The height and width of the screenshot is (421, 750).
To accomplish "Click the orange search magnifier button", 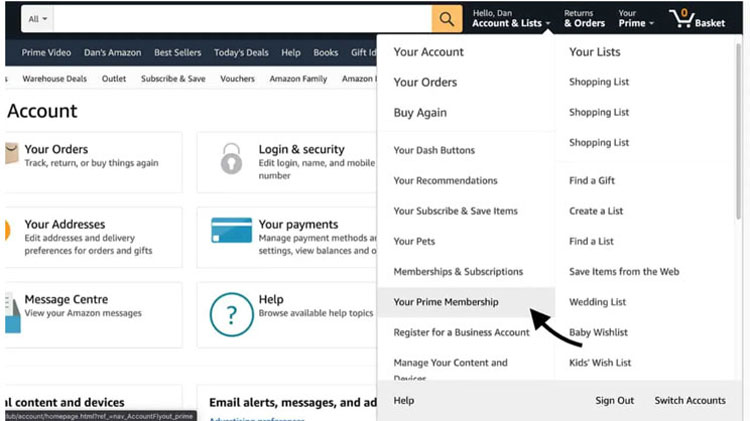I will (x=447, y=19).
